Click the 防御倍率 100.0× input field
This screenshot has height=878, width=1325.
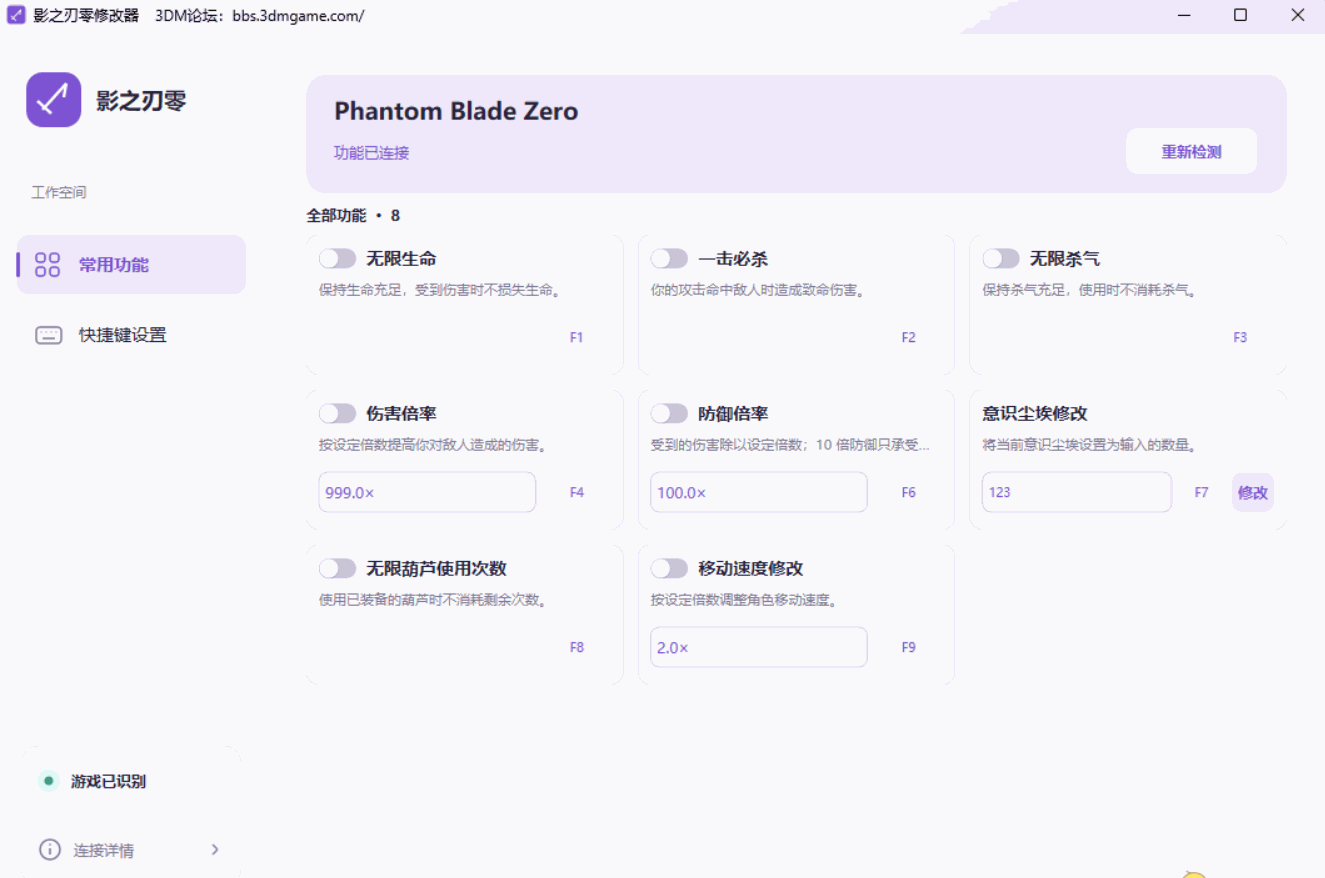(x=759, y=492)
